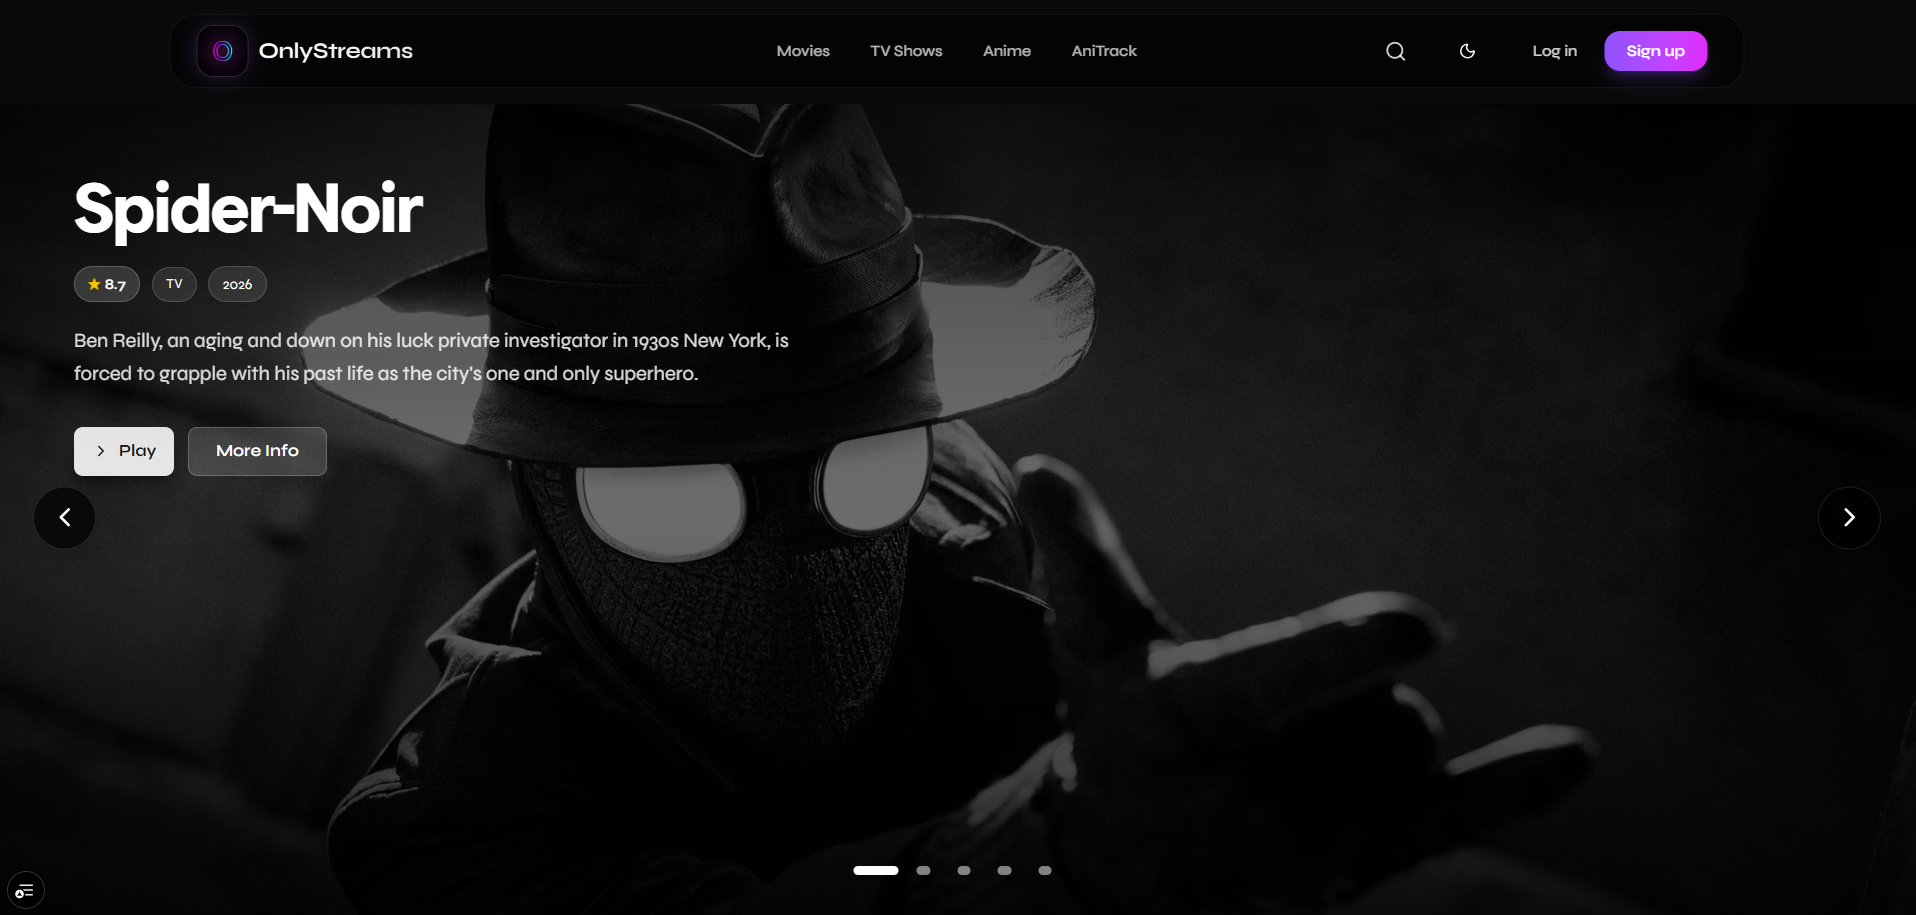Open the Movies menu item
Screen dimensions: 1916x915
[x=803, y=51]
